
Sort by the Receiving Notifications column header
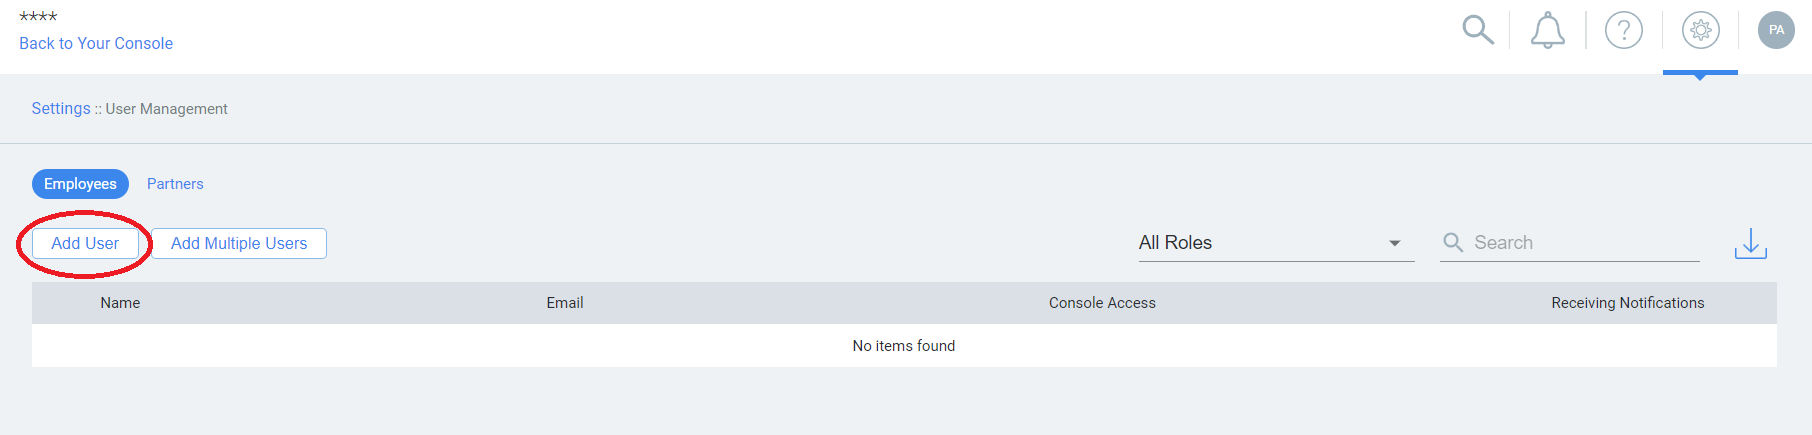click(1628, 303)
